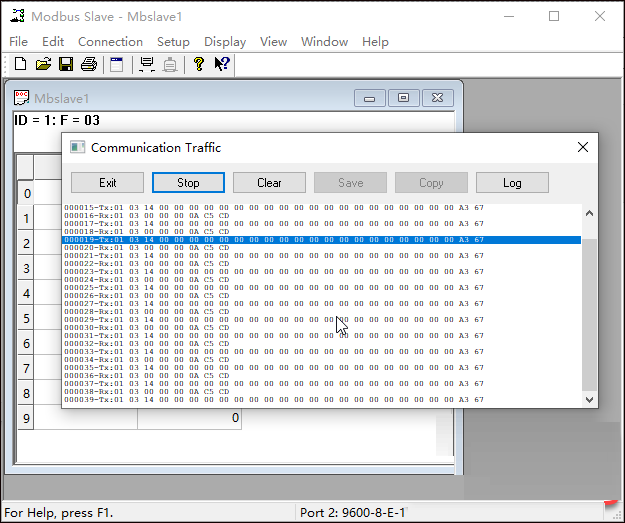
Task: Open the Help menu
Action: [375, 41]
